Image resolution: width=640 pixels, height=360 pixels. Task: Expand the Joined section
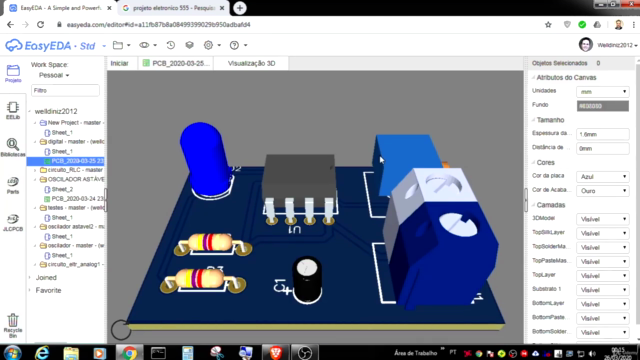[x=30, y=278]
